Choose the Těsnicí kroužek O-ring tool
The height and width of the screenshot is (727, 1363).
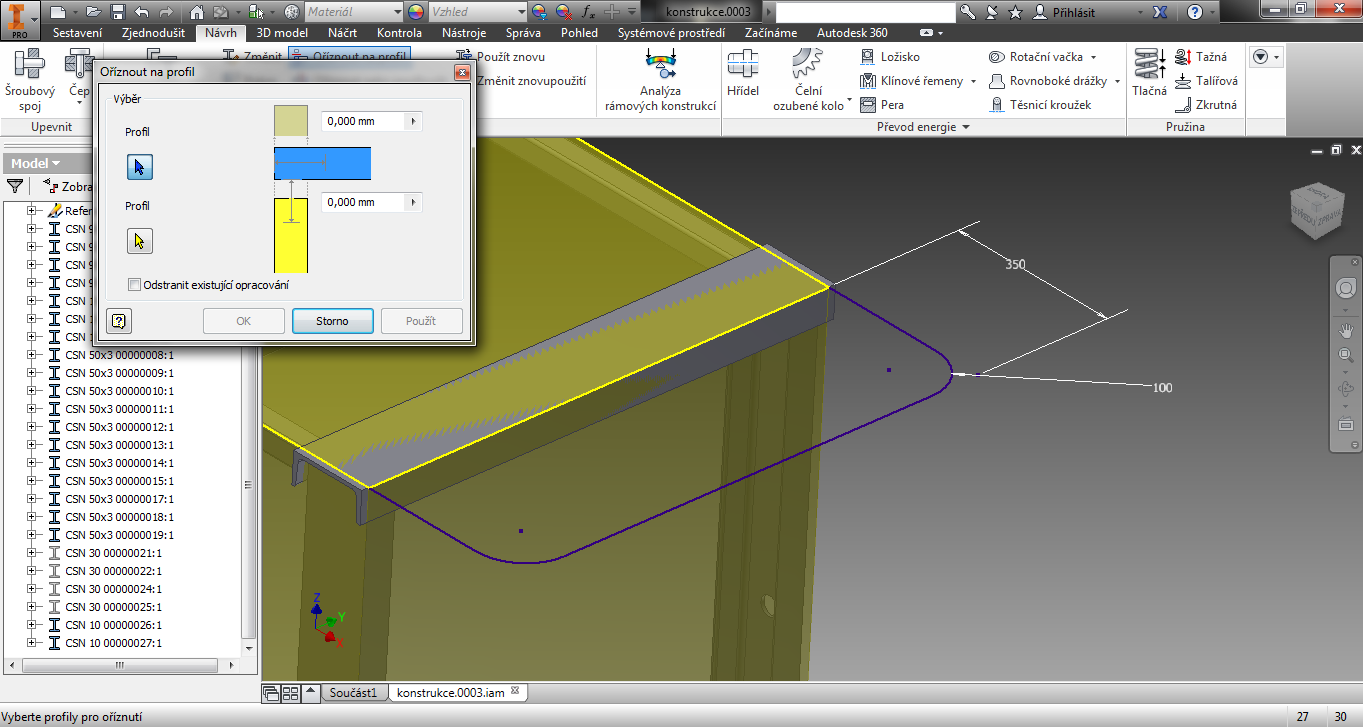[x=1040, y=105]
